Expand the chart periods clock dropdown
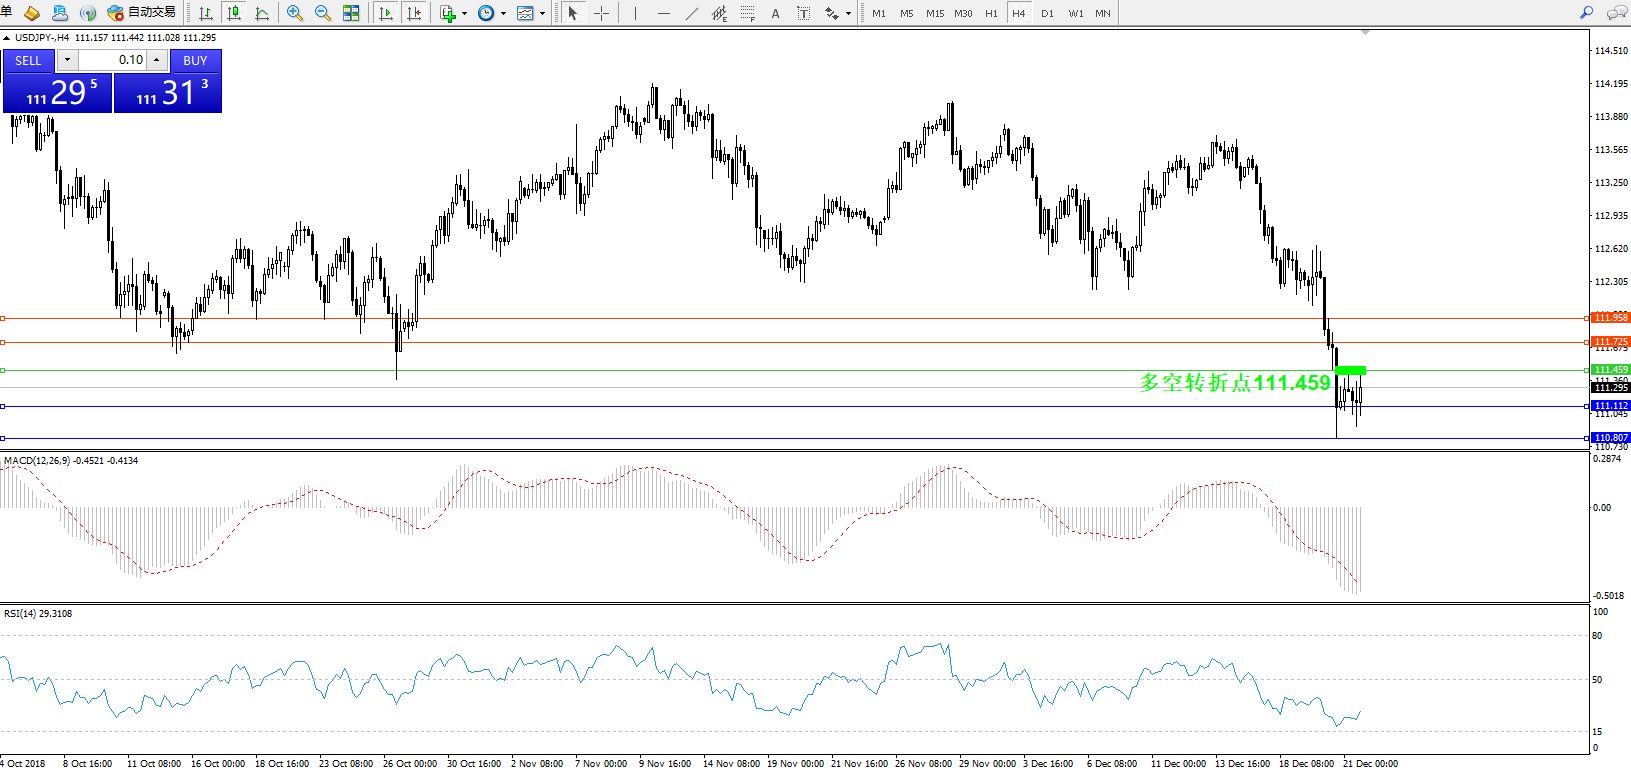This screenshot has height=775, width=1631. coord(503,13)
